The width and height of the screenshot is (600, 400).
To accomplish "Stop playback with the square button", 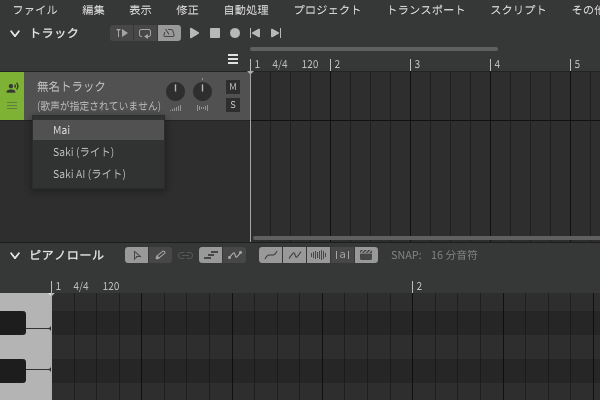I will 215,33.
